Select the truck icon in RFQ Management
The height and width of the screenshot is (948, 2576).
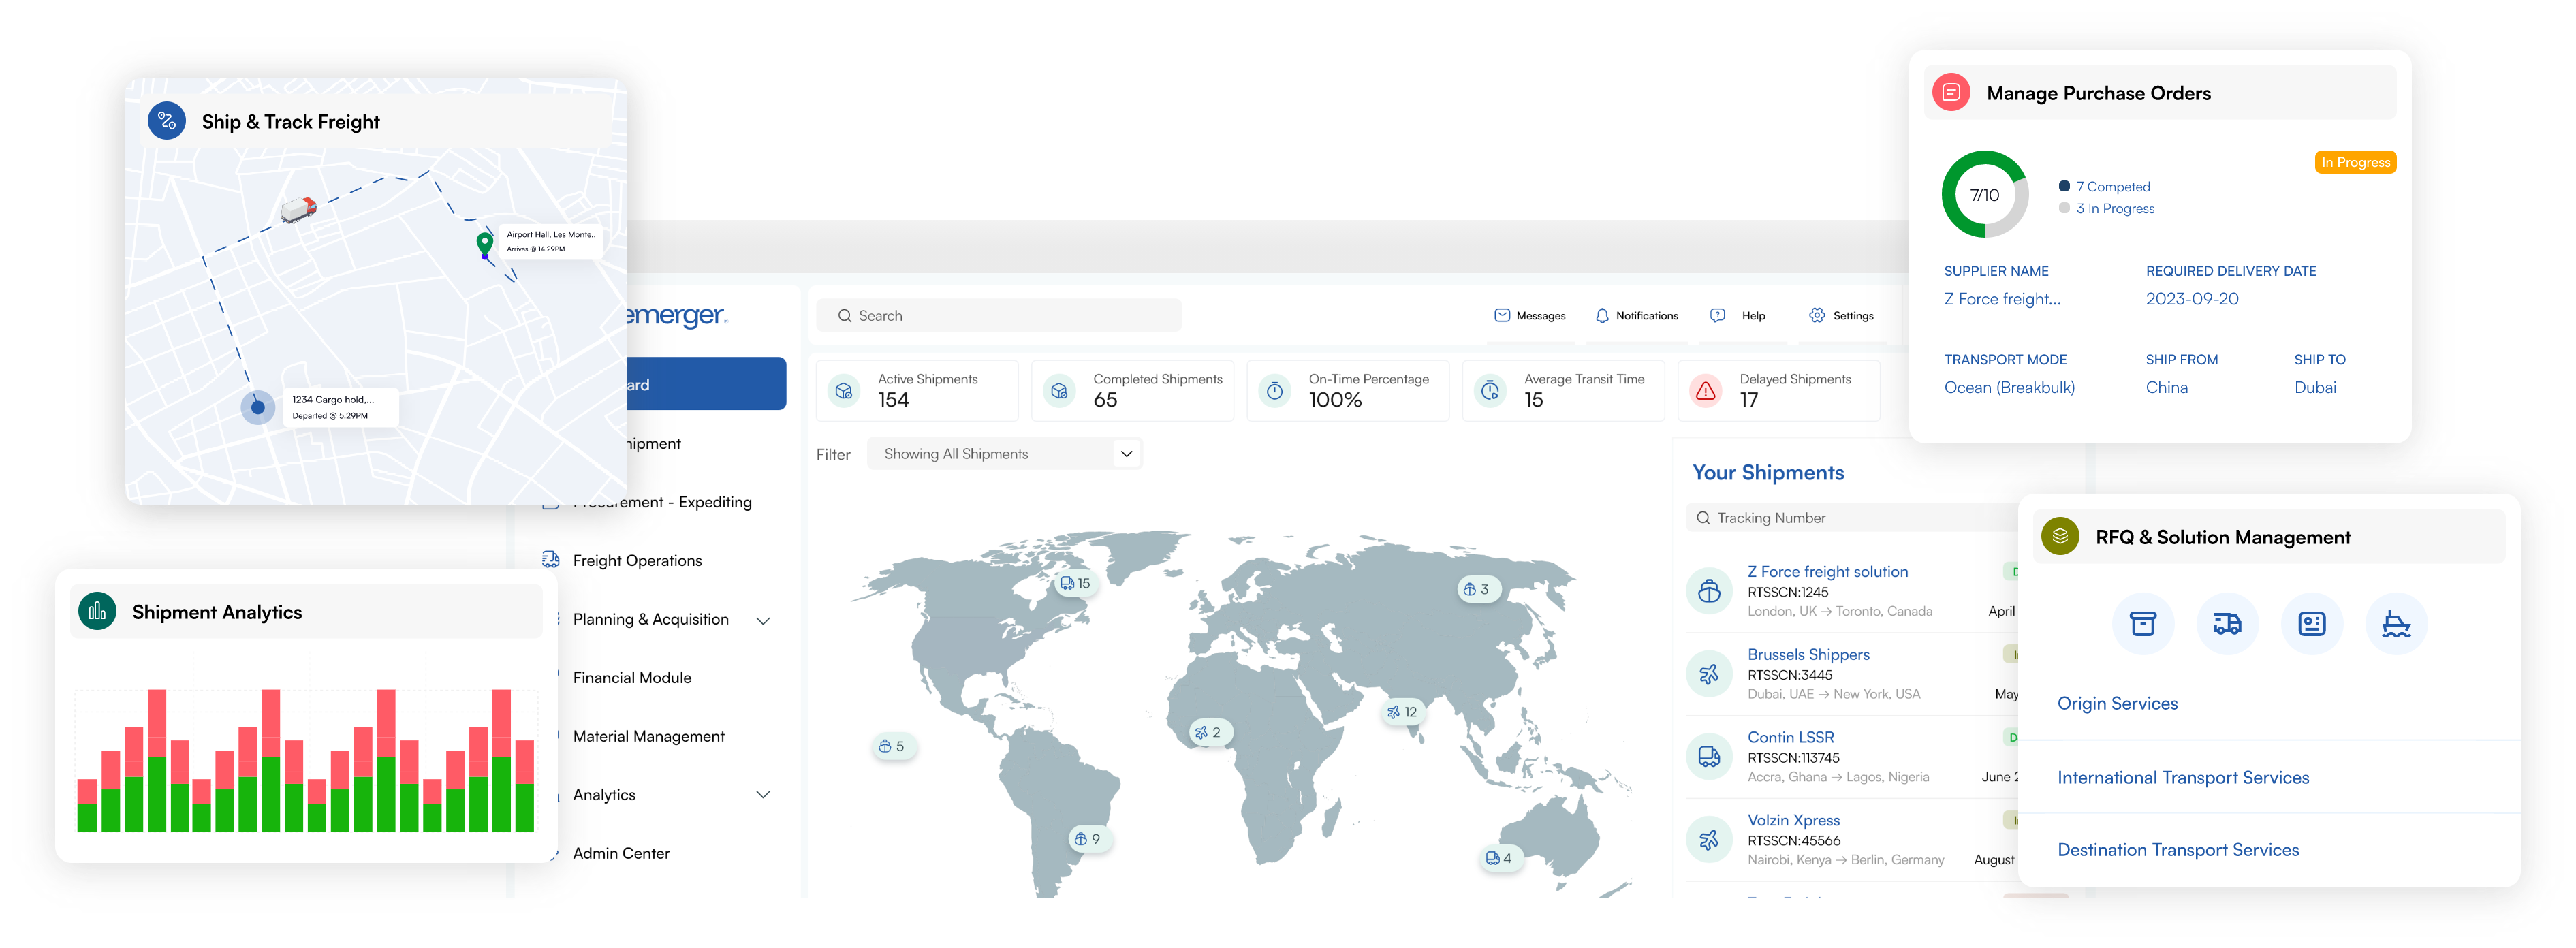pyautogui.click(x=2227, y=623)
